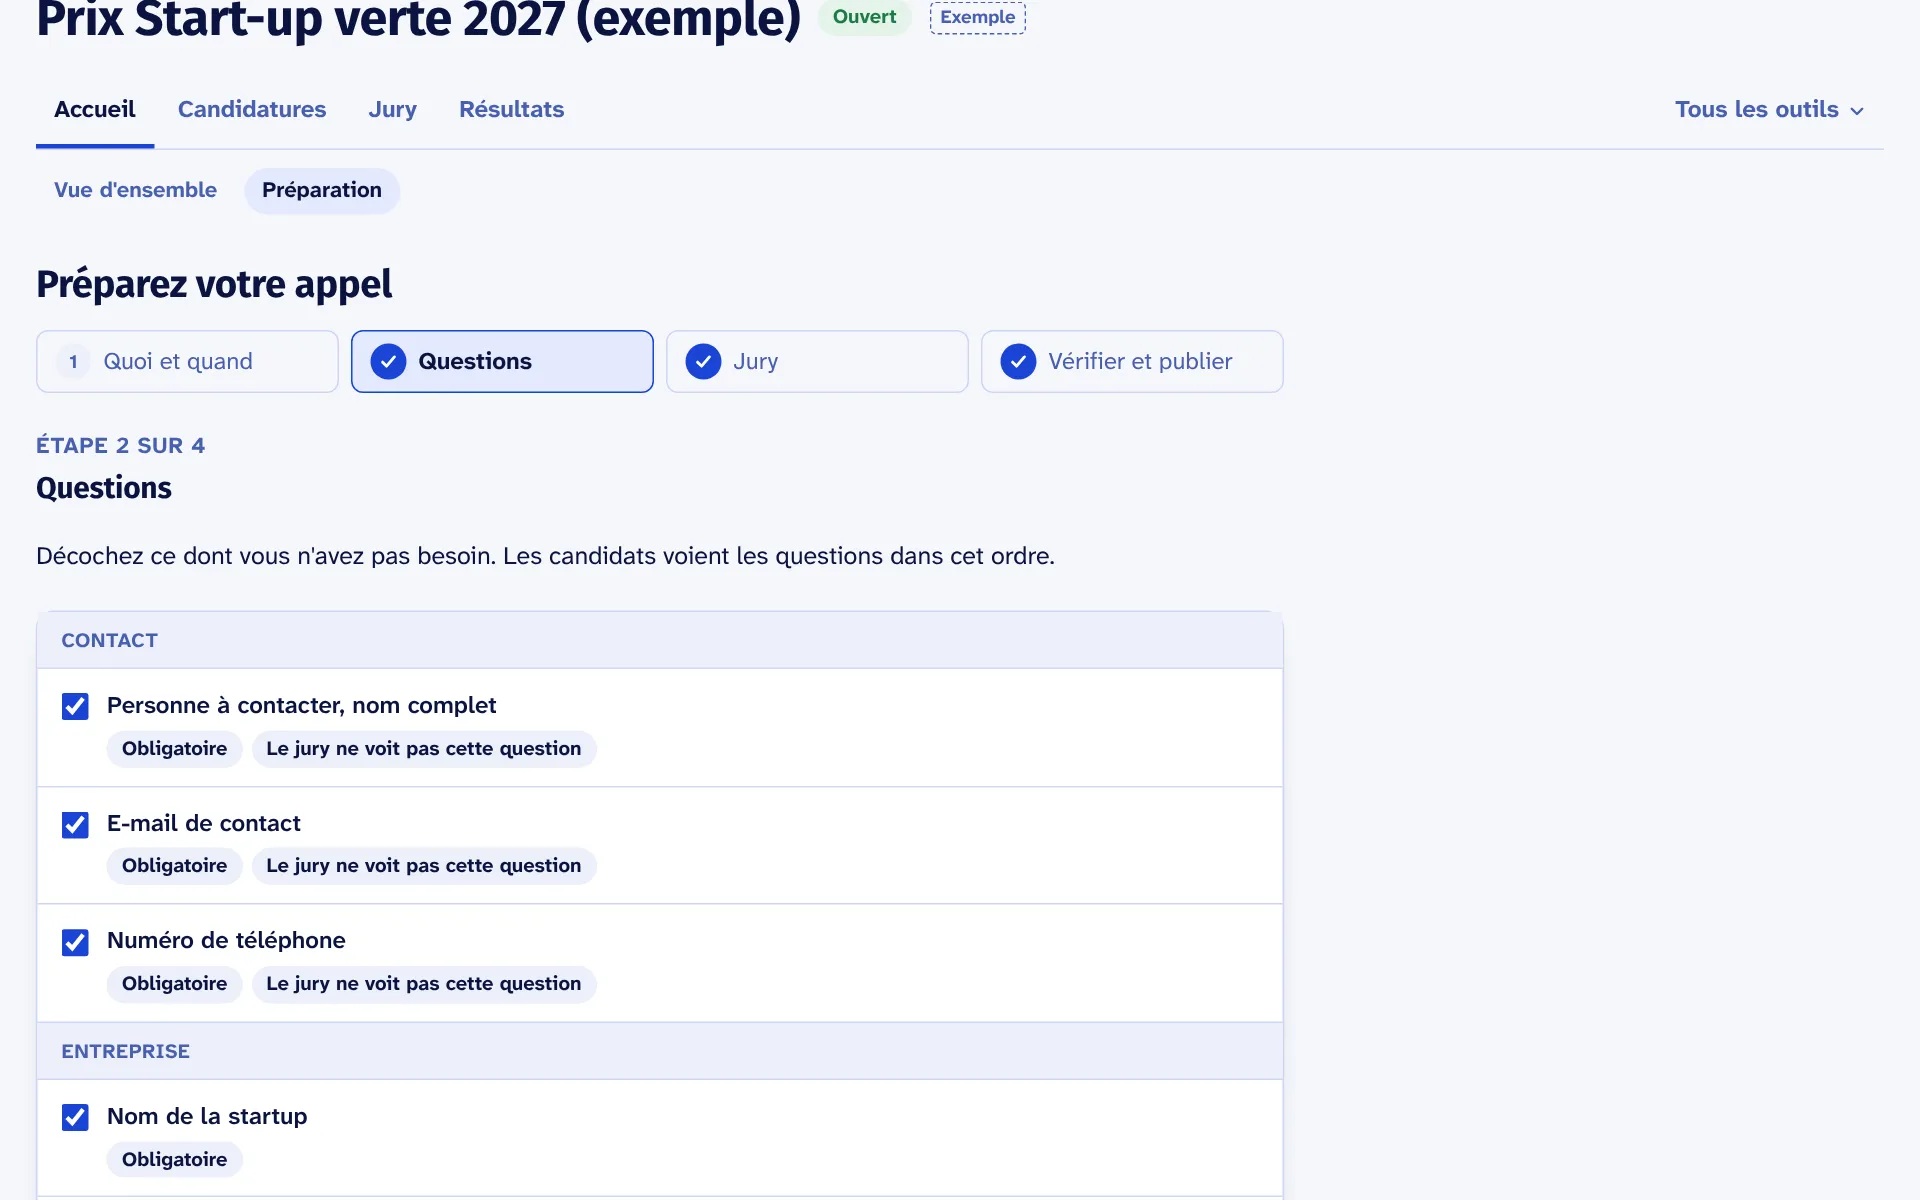
Task: Expand the Tous les outils dropdown
Action: click(1769, 109)
